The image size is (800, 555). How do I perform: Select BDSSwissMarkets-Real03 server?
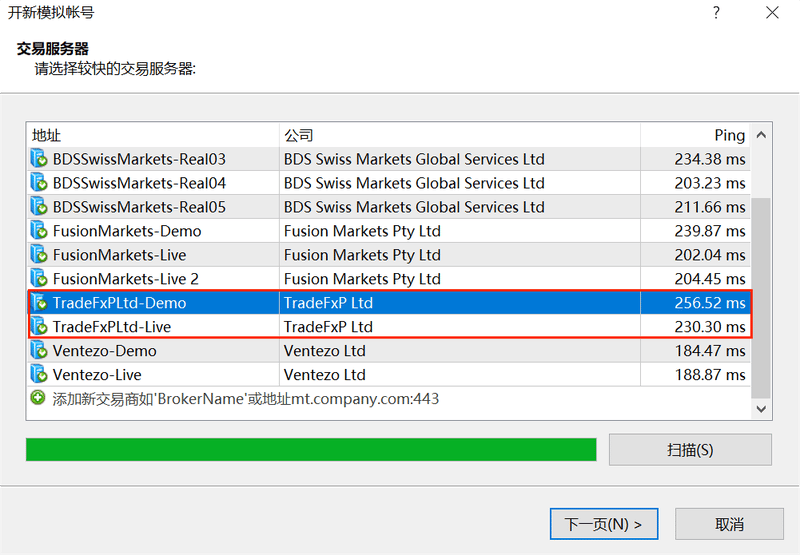coord(389,159)
